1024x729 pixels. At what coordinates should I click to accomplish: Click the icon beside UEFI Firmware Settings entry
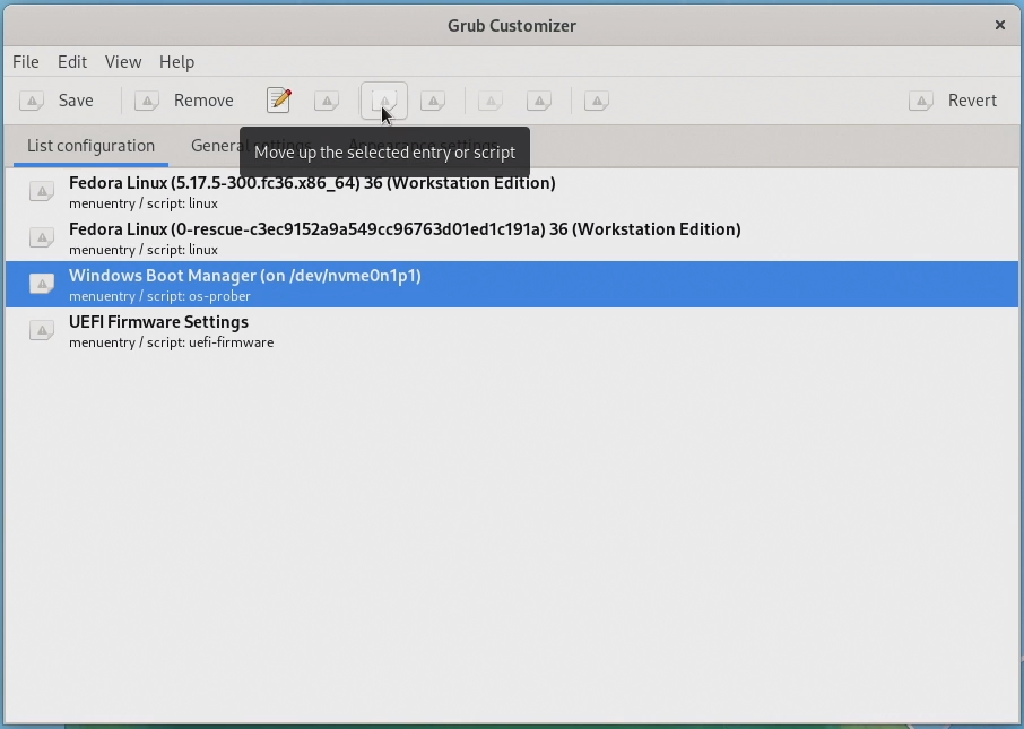(x=41, y=330)
